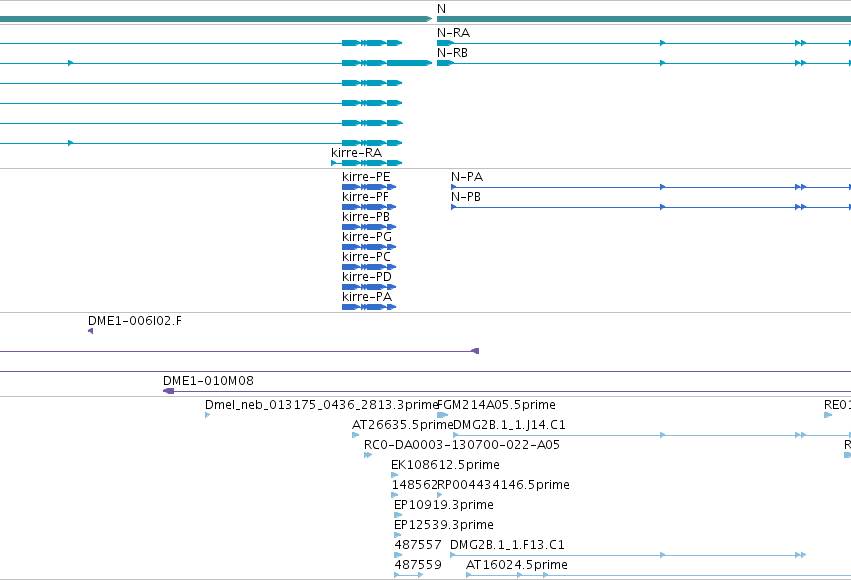The image size is (851, 580).
Task: Click the 487559 feature label
Action: 418,565
